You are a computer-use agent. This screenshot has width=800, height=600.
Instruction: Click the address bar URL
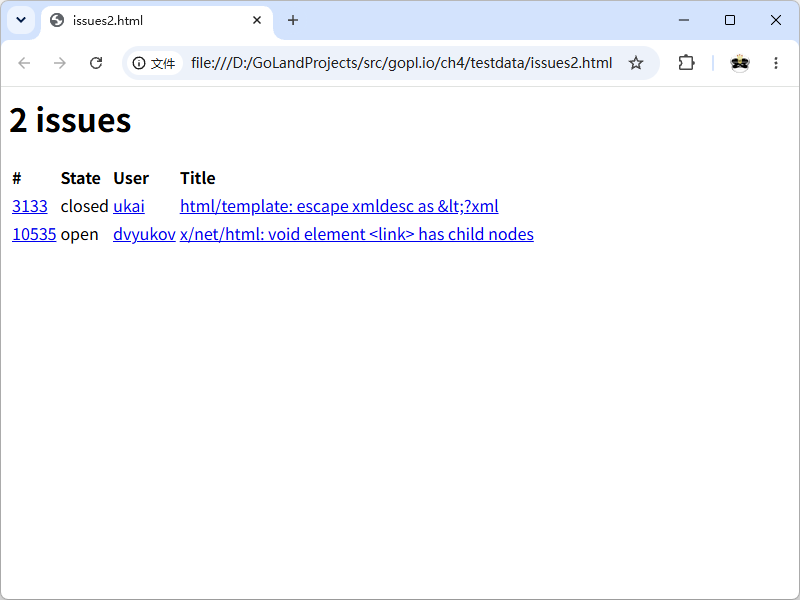[x=401, y=63]
